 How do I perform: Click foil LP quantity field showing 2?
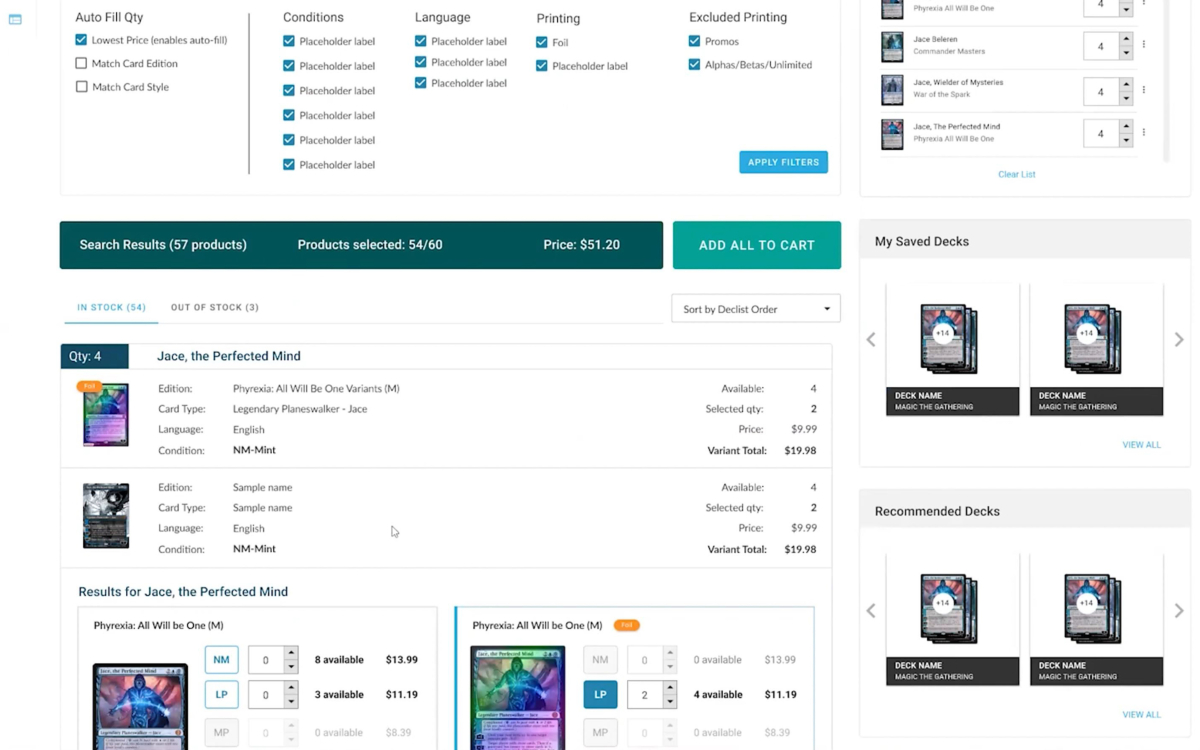click(645, 694)
